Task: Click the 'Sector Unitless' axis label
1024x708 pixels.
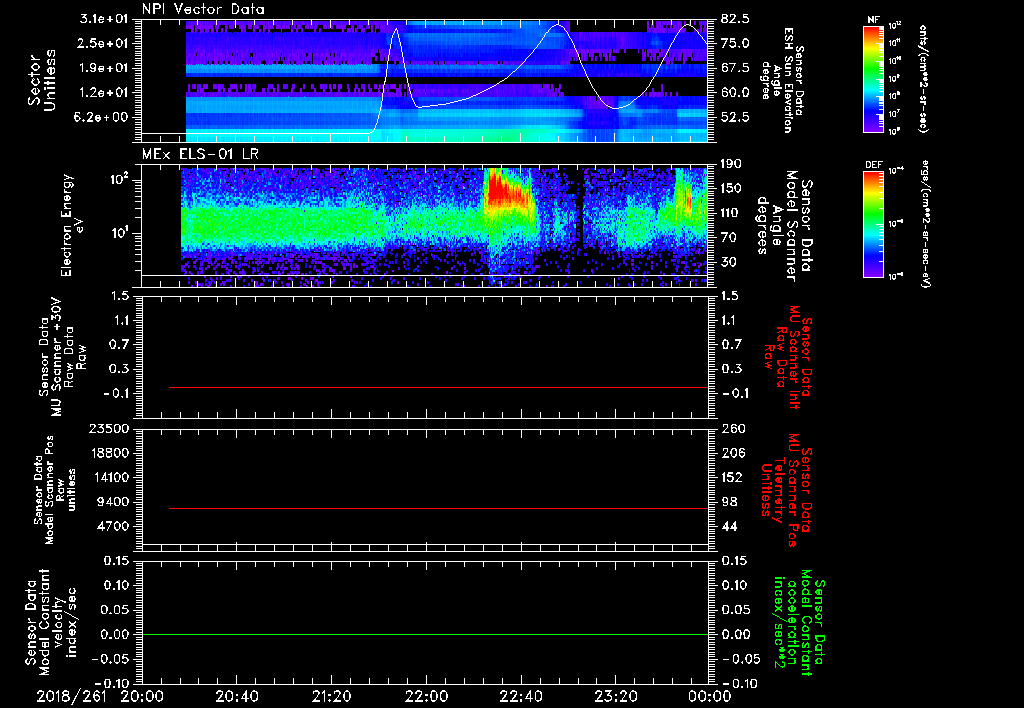Action: (42, 80)
